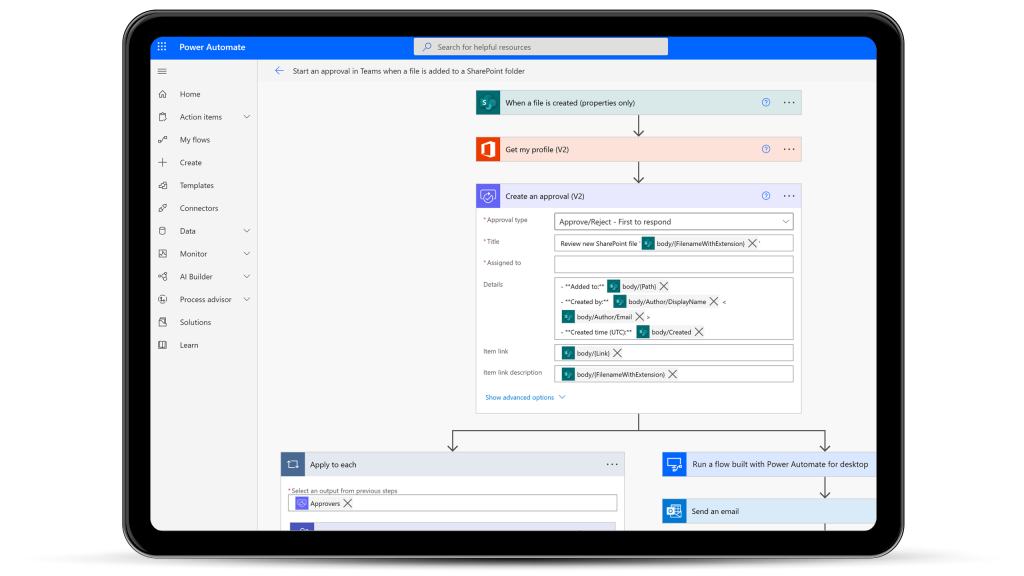
Task: Focus the Search for helpful resources box
Action: coord(541,46)
